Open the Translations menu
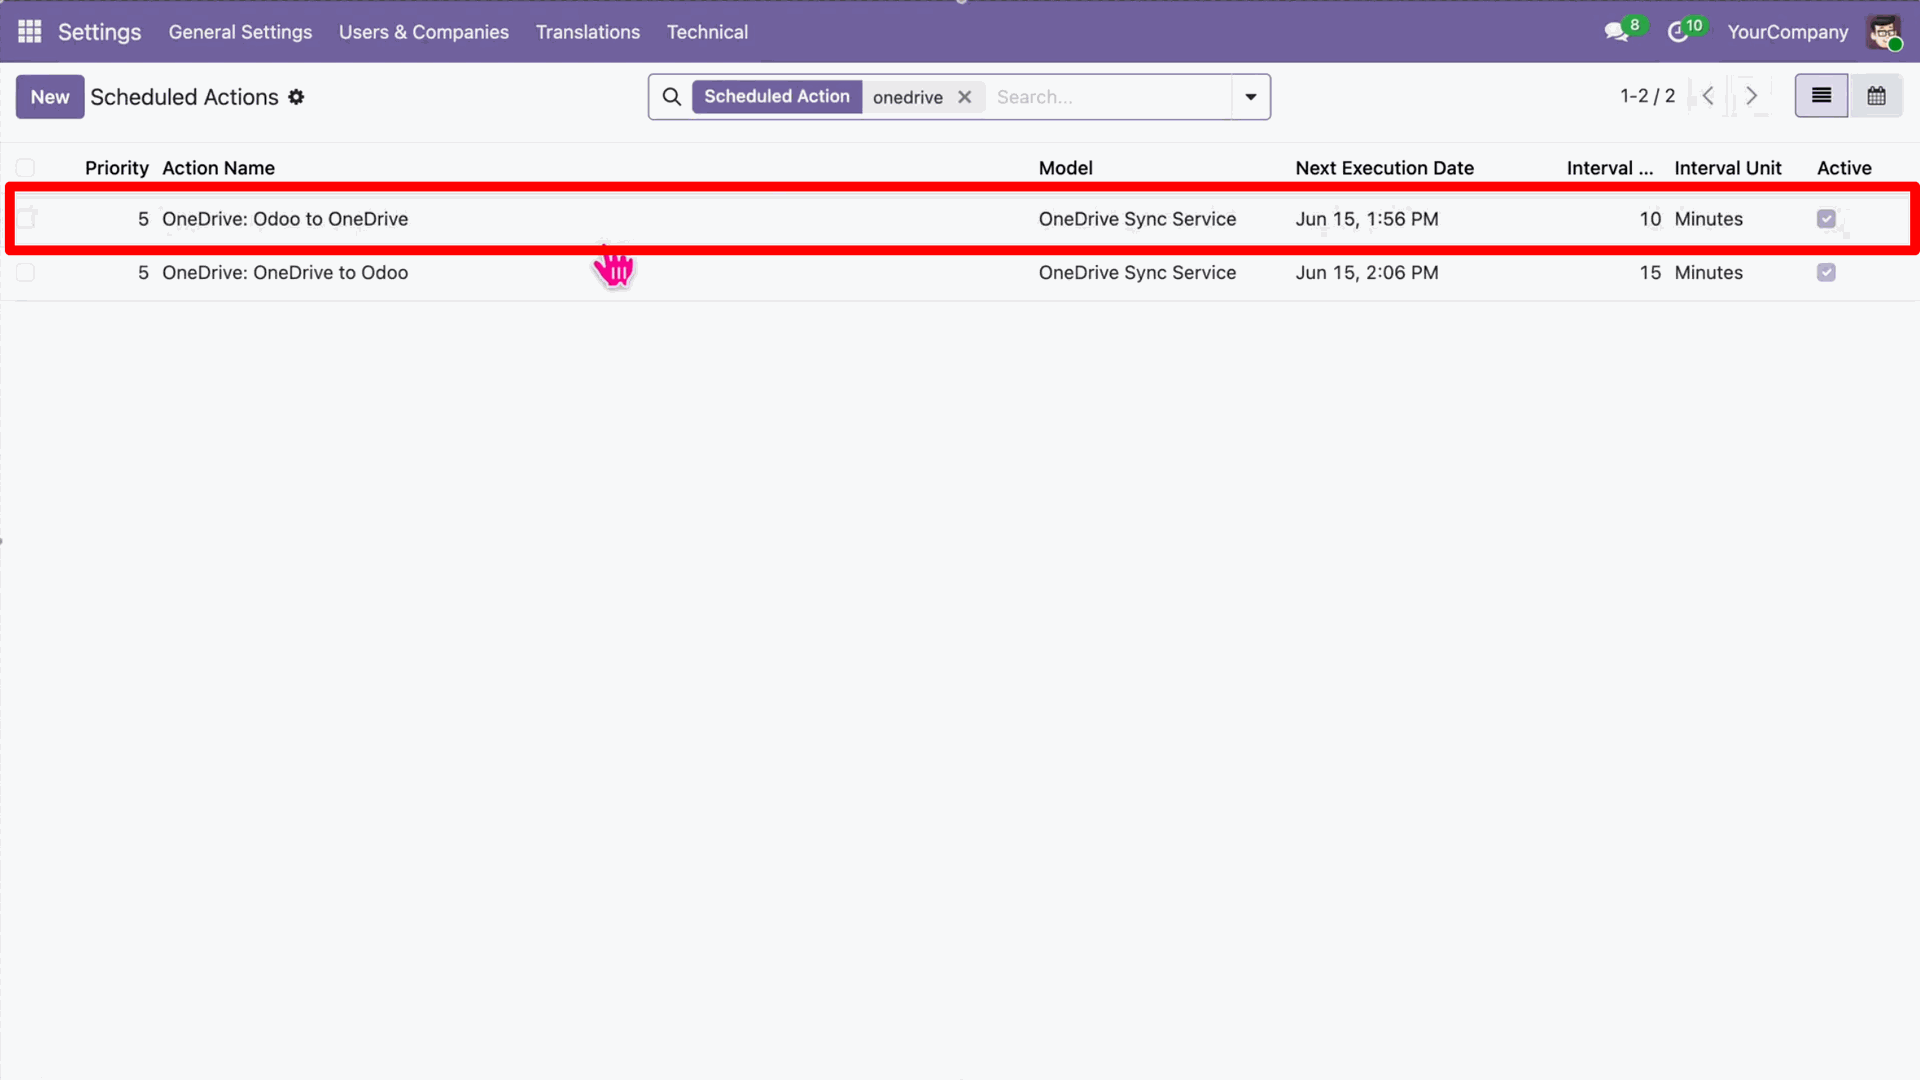The width and height of the screenshot is (1920, 1080). click(588, 32)
